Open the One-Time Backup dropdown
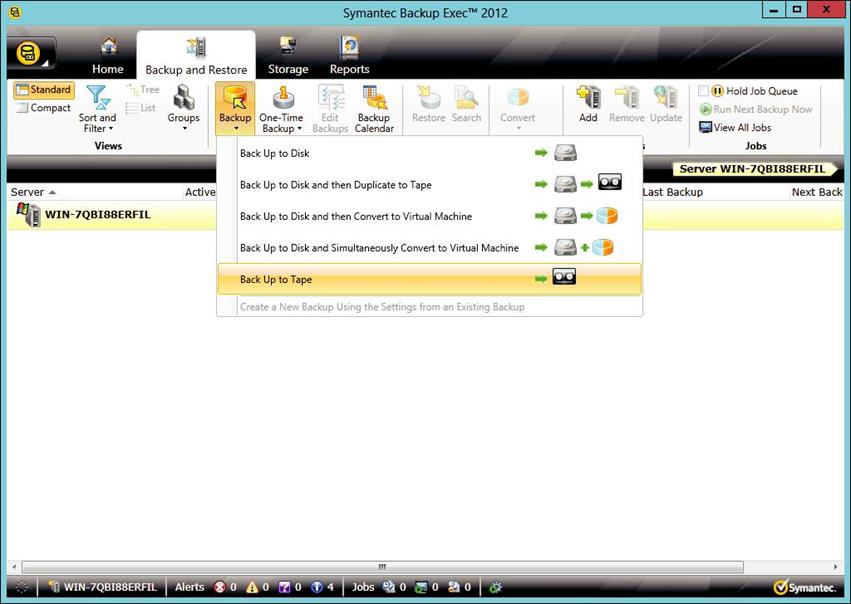Image resolution: width=851 pixels, height=604 pixels. click(281, 109)
